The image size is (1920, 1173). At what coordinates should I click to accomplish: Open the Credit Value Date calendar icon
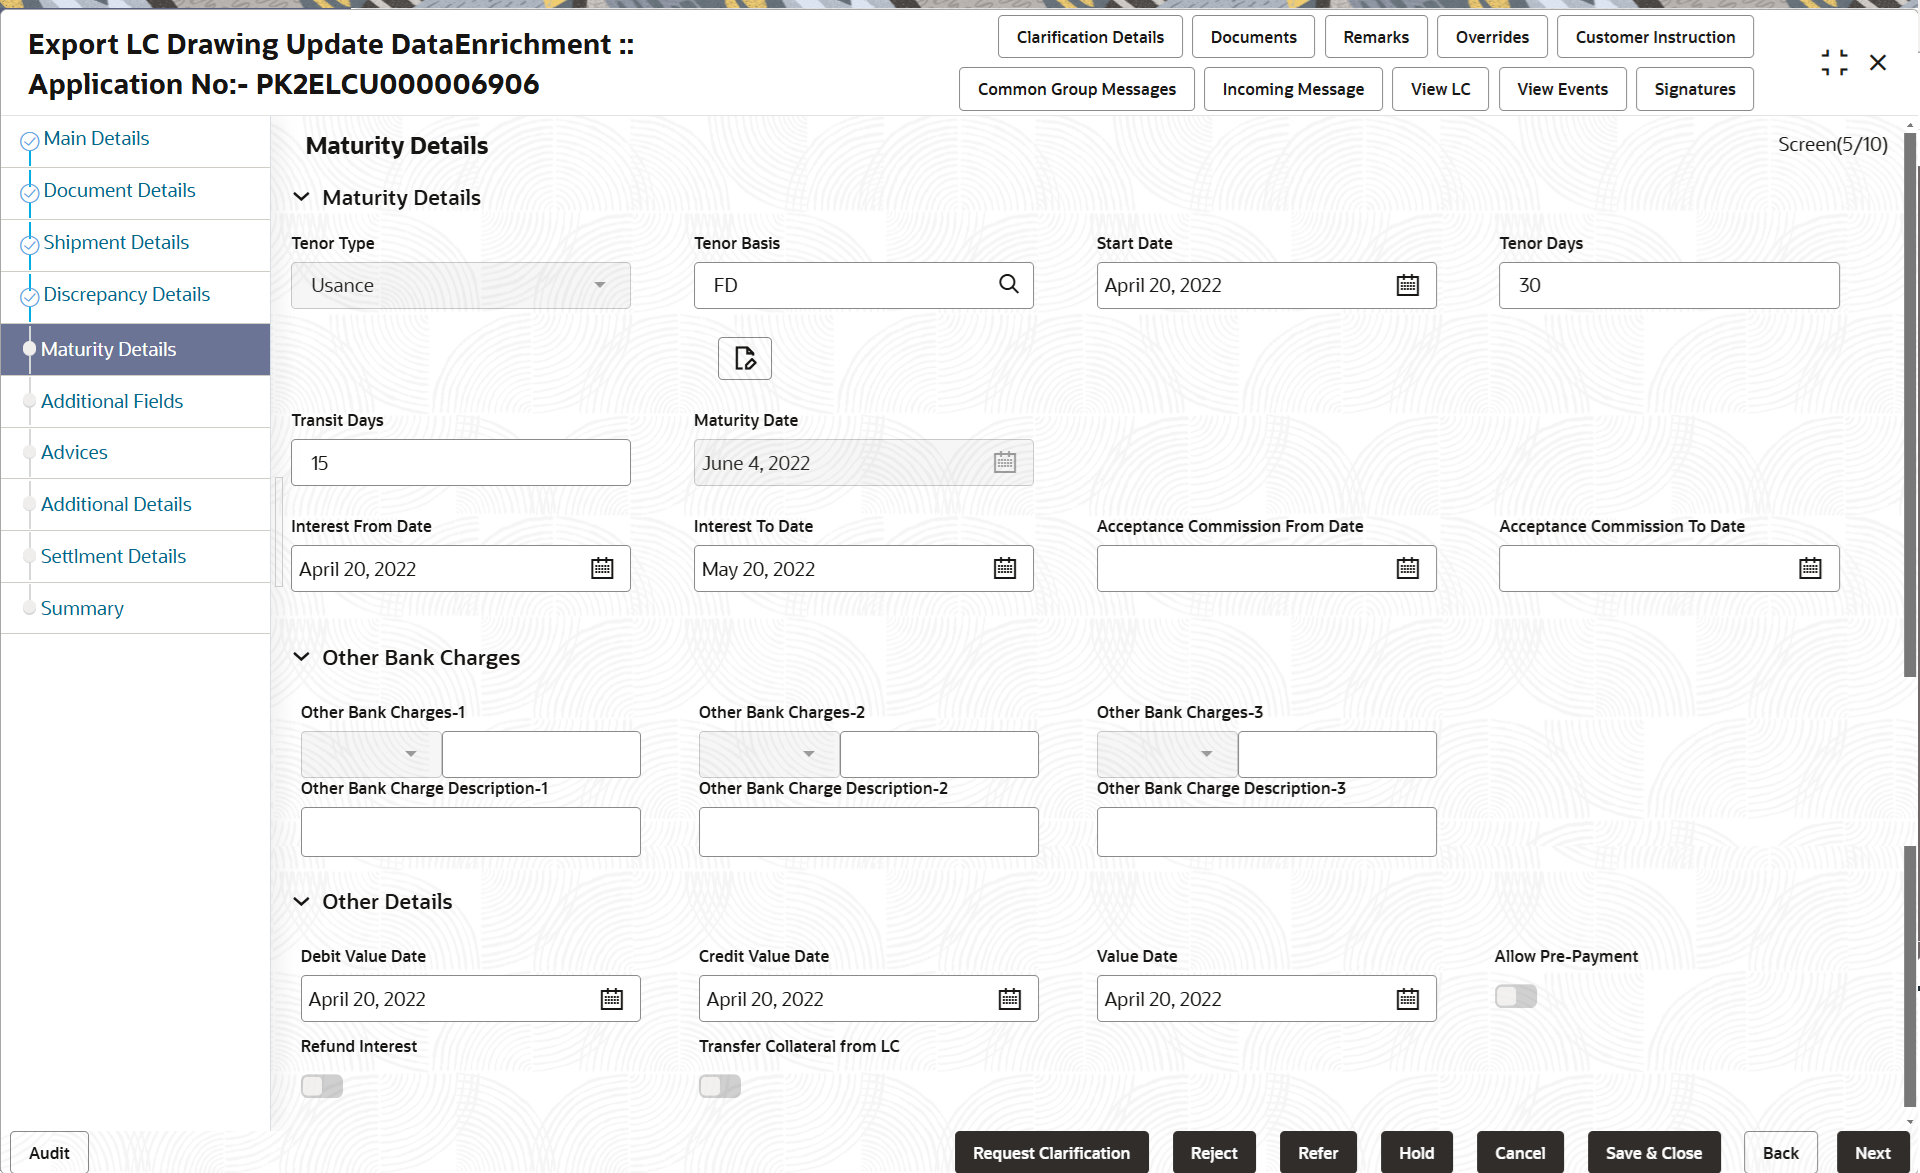click(x=1009, y=999)
